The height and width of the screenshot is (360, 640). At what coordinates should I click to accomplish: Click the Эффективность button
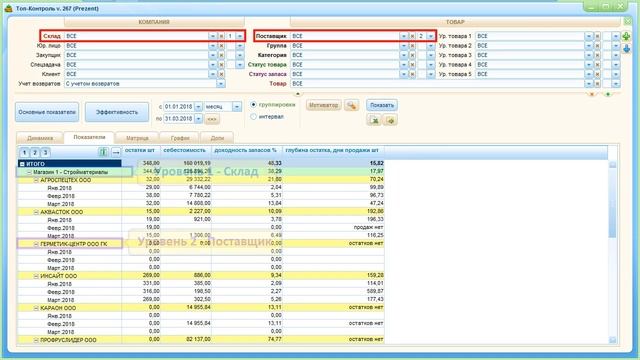(117, 112)
